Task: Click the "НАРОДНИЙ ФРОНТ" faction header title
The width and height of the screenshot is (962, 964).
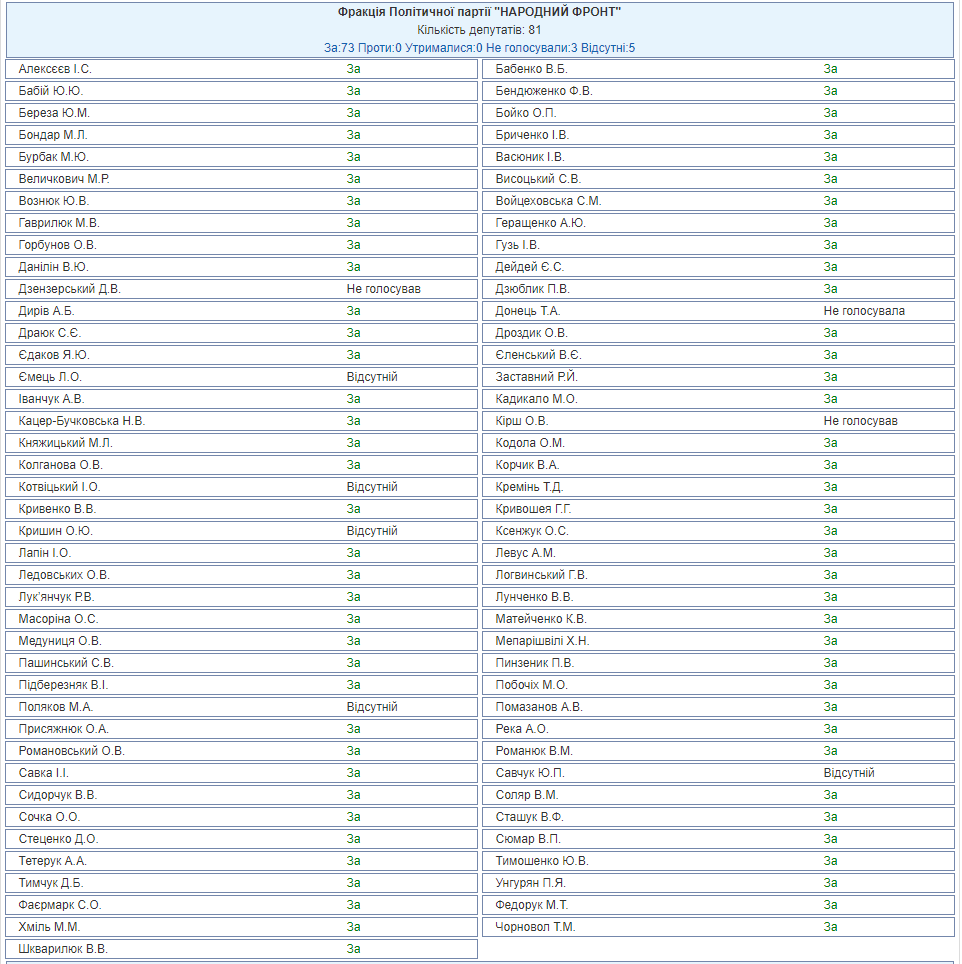Action: (x=479, y=13)
